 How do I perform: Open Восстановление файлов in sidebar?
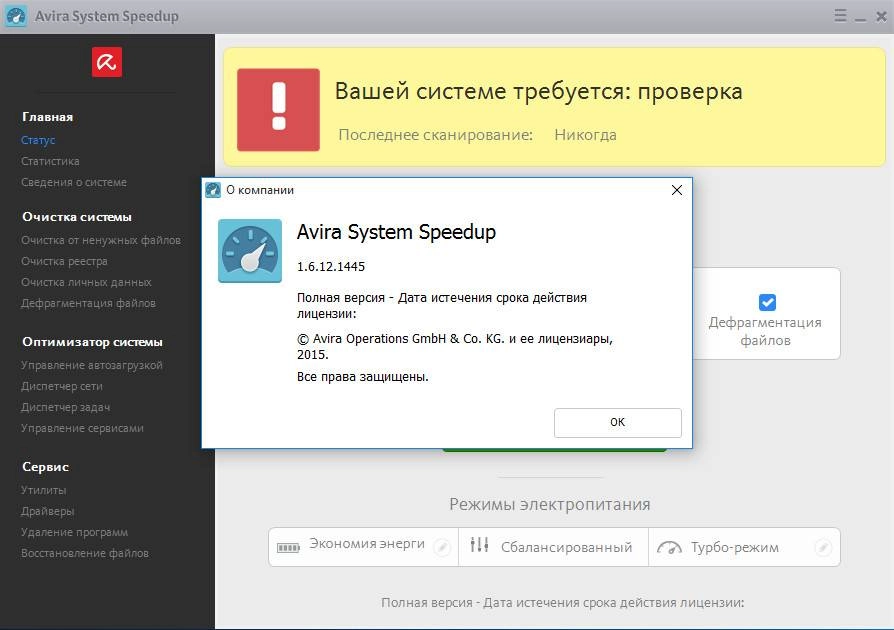tap(85, 554)
